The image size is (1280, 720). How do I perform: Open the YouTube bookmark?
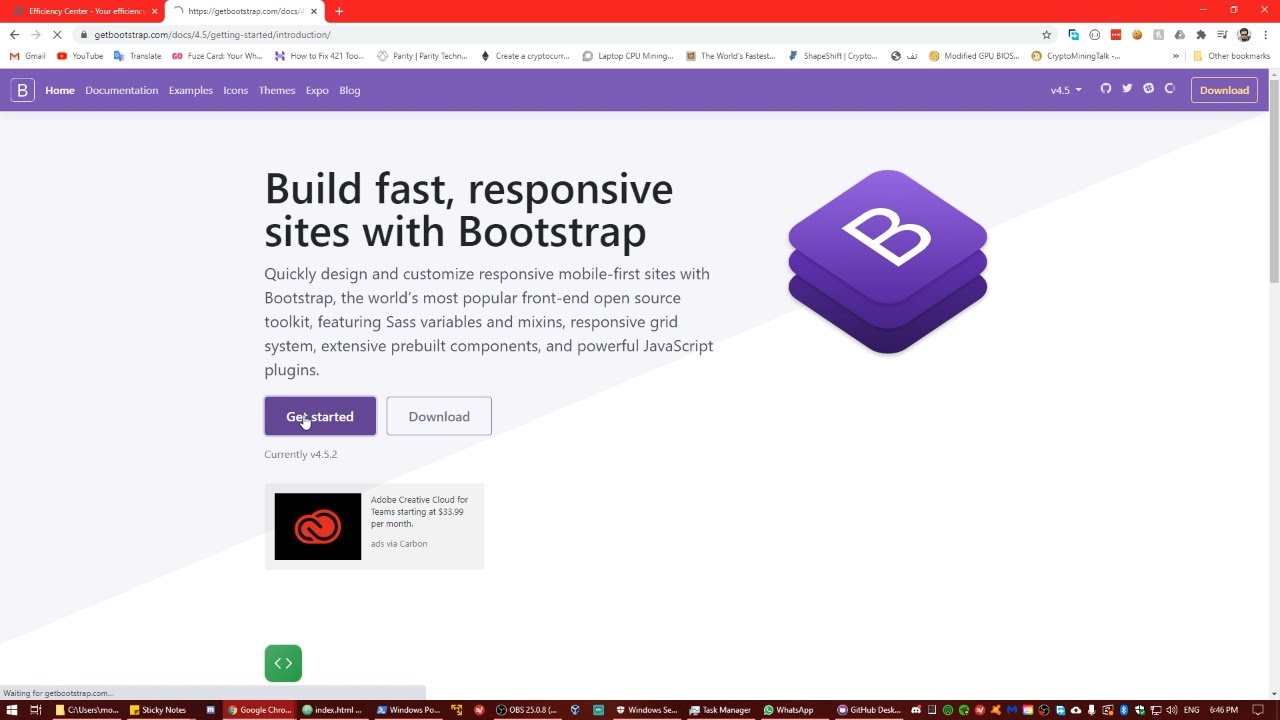click(80, 56)
